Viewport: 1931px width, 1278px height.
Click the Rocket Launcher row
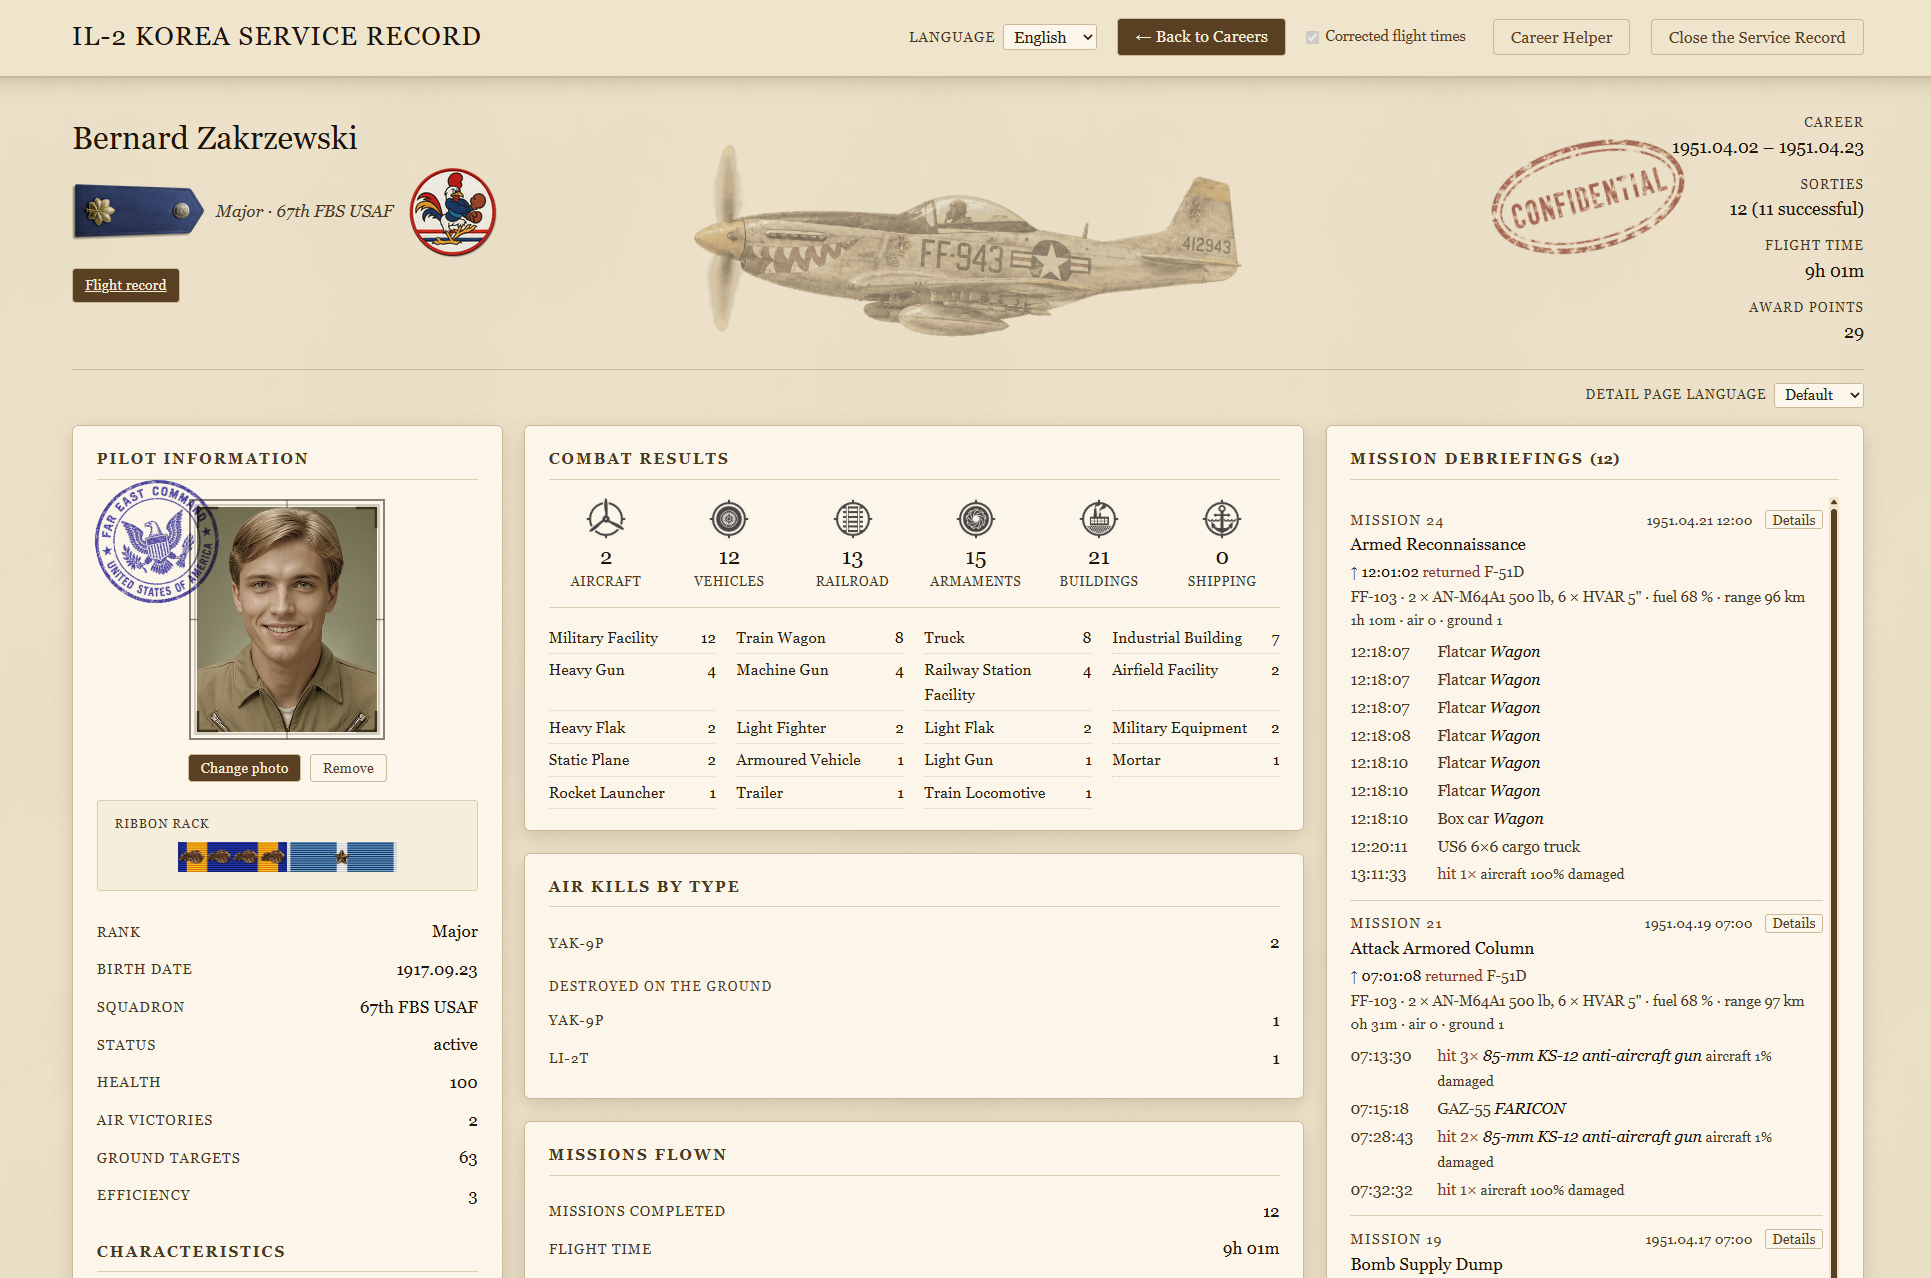(632, 793)
